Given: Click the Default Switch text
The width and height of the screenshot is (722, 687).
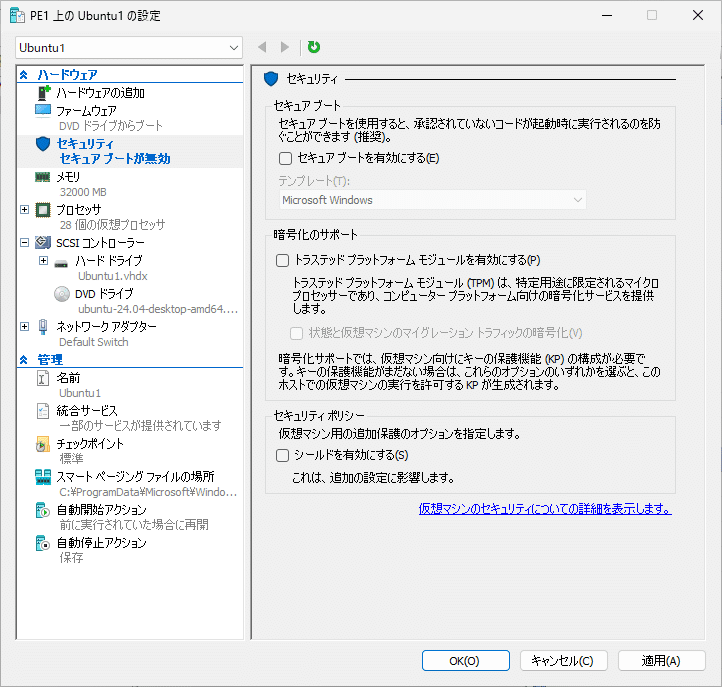Looking at the screenshot, I should coord(94,342).
